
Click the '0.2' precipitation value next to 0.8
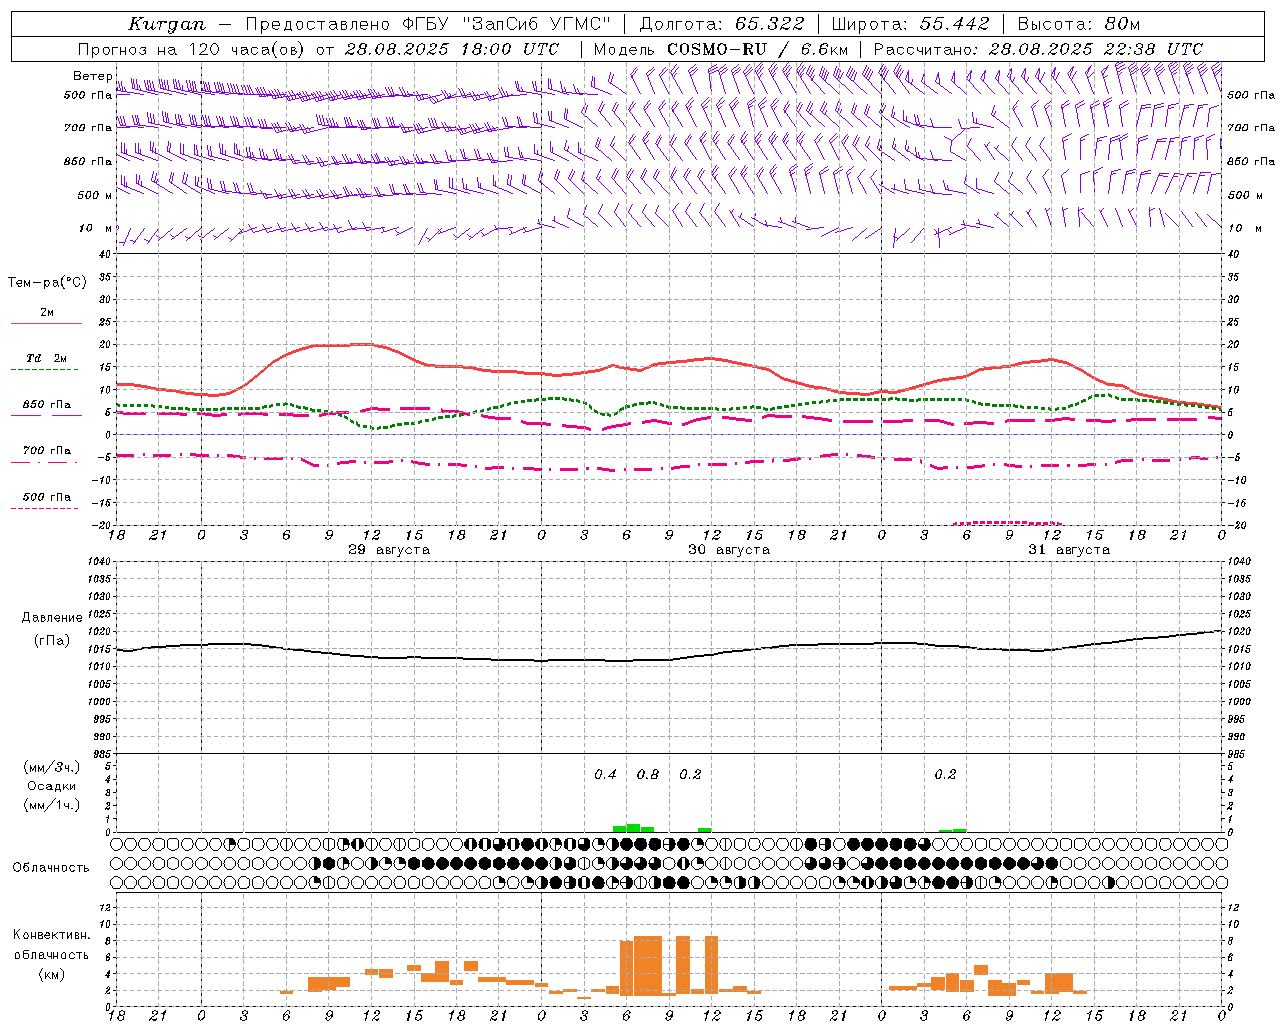[x=690, y=774]
